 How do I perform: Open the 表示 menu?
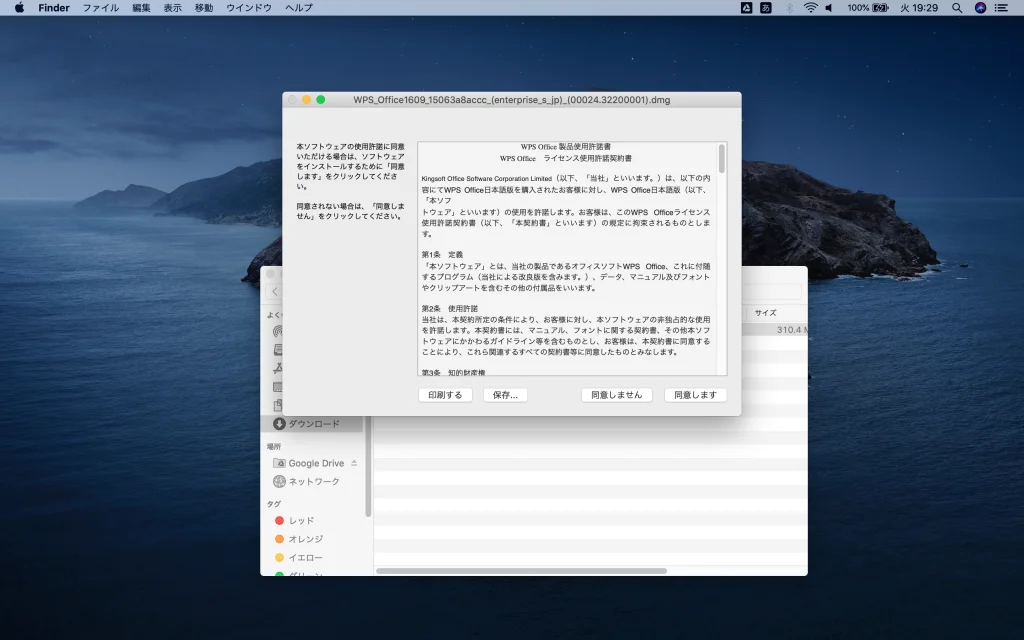(172, 8)
